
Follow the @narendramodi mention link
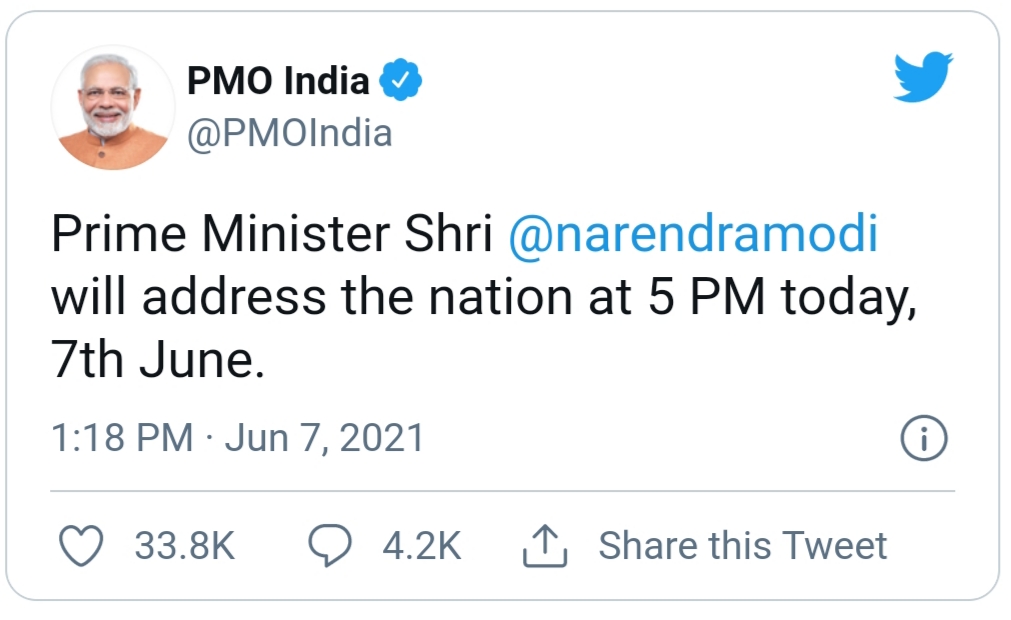(x=693, y=236)
